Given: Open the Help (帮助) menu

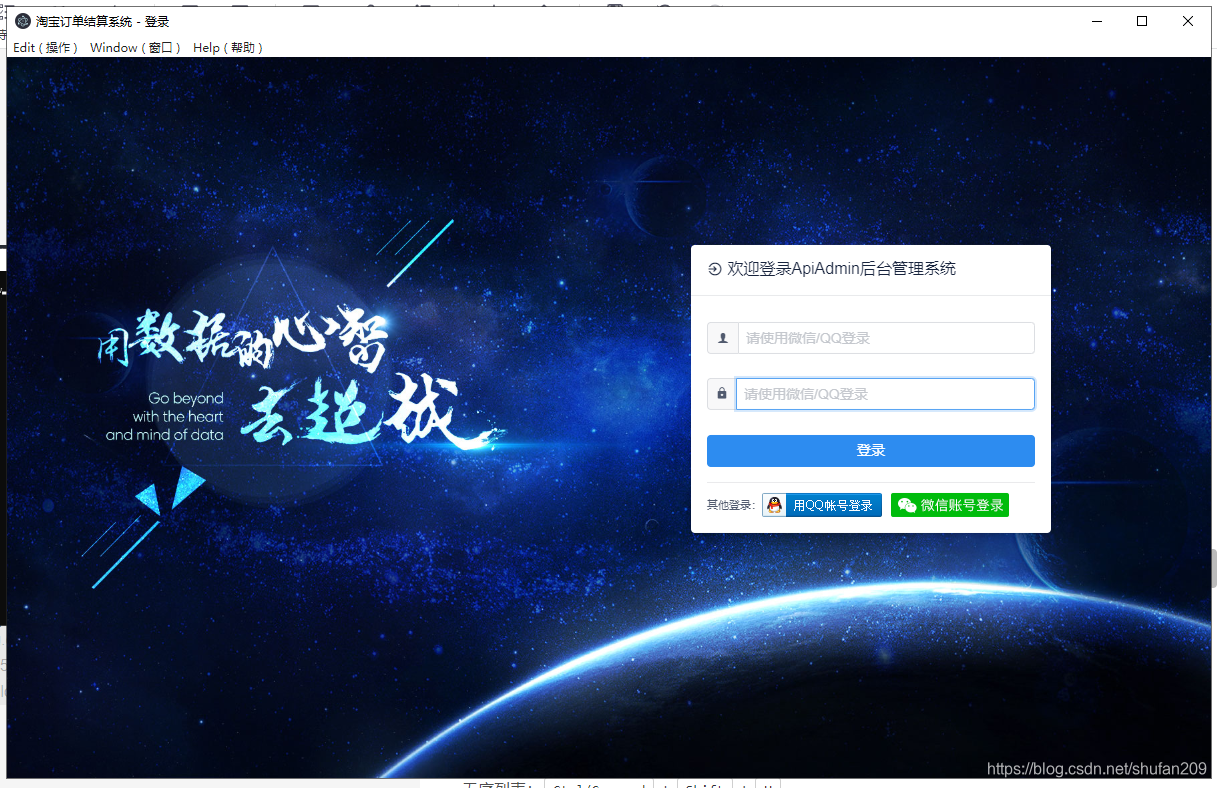Looking at the screenshot, I should pyautogui.click(x=228, y=48).
